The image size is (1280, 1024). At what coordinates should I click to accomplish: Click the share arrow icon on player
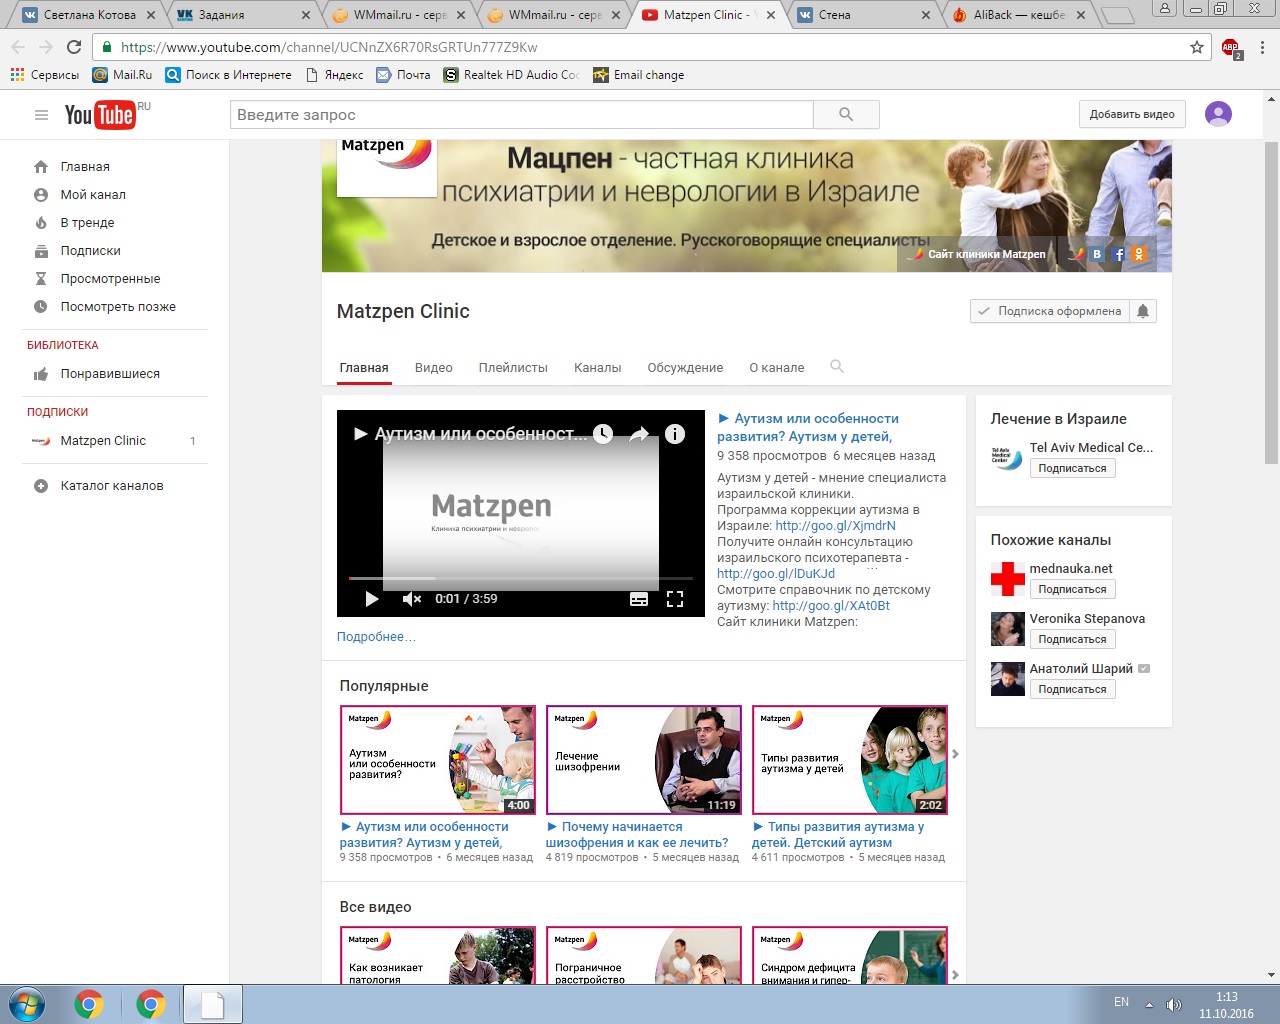pos(639,434)
